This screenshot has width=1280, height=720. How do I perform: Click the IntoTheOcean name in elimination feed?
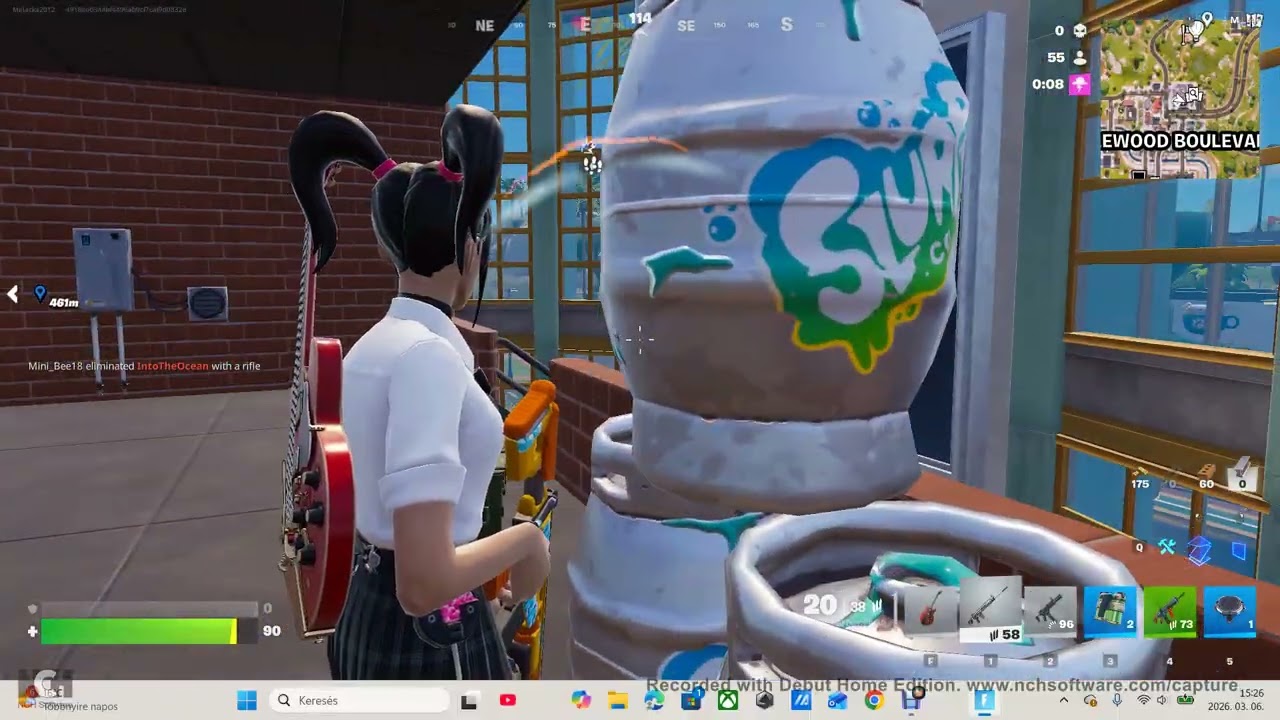point(173,366)
